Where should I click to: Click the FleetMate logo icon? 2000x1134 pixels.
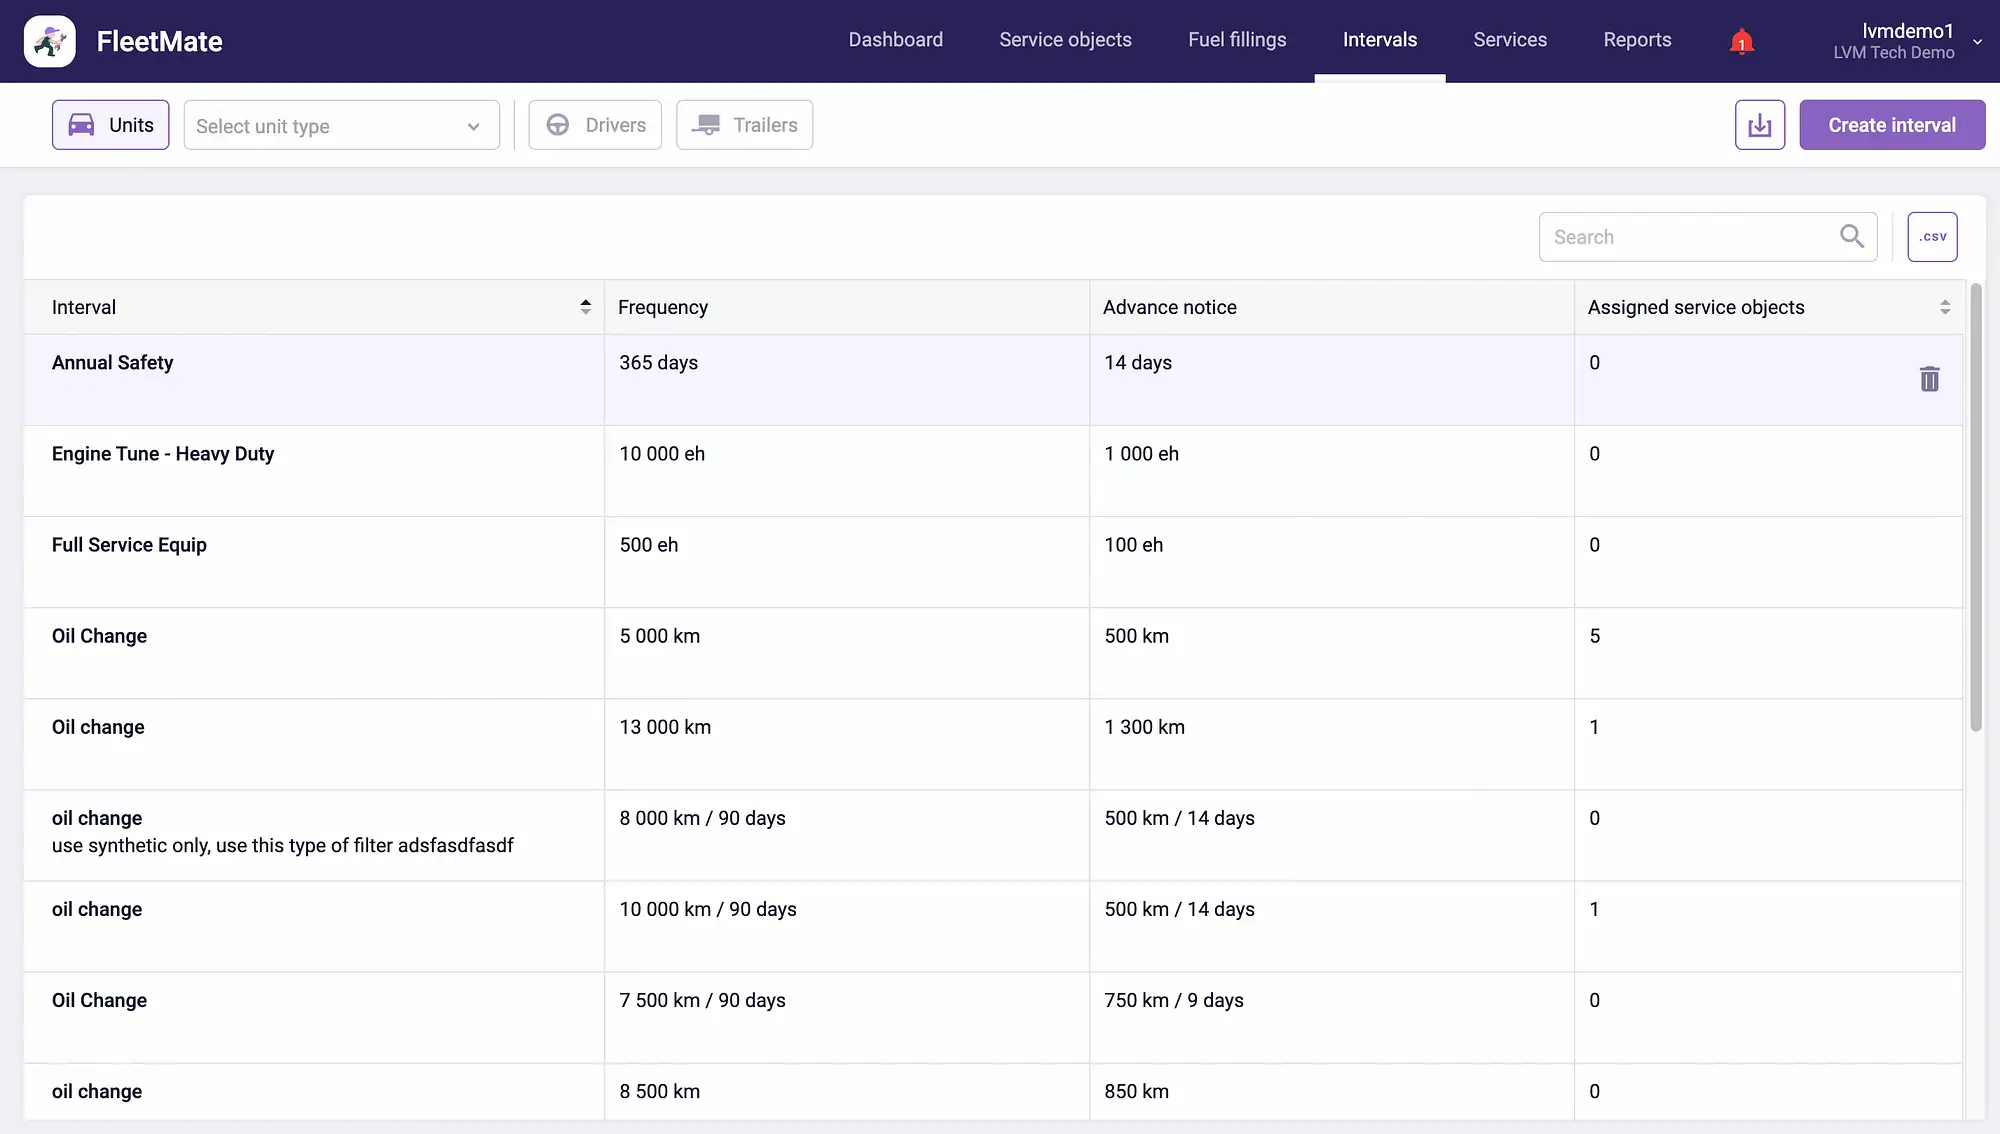click(x=49, y=41)
